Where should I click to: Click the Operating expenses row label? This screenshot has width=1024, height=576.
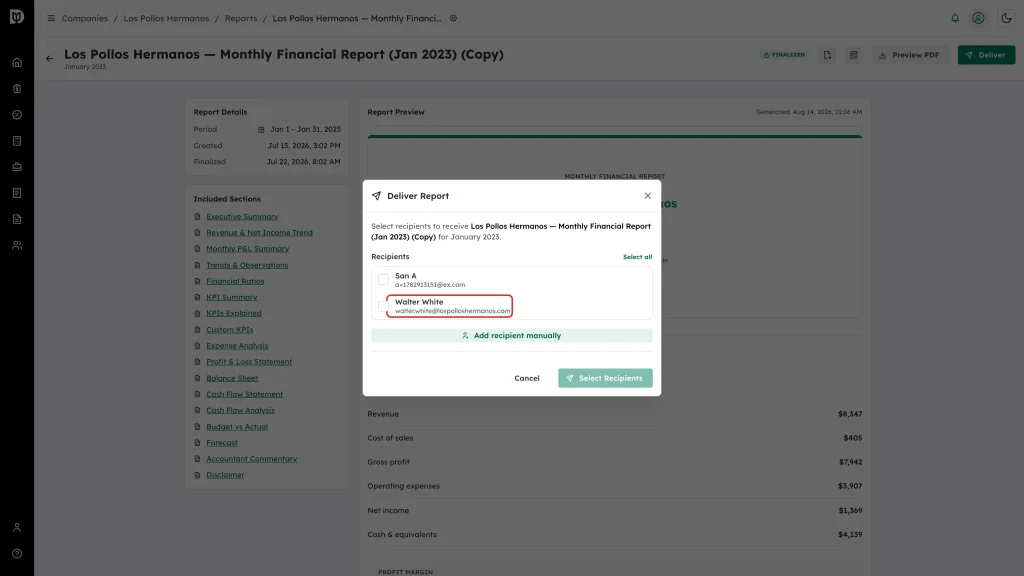(404, 486)
